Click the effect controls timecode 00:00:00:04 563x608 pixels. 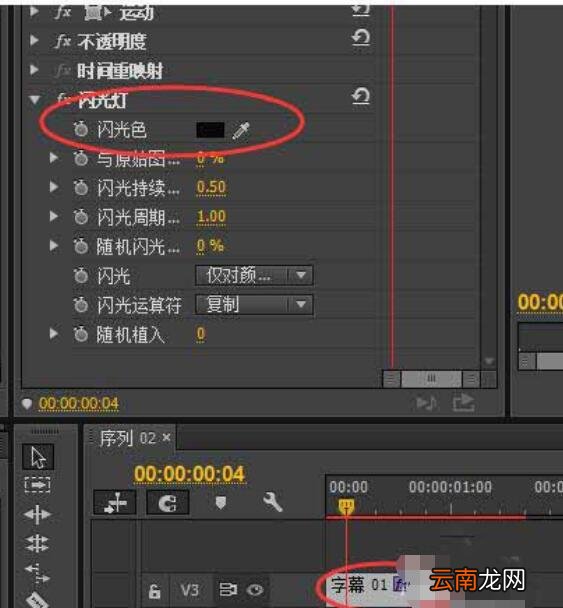pos(79,404)
